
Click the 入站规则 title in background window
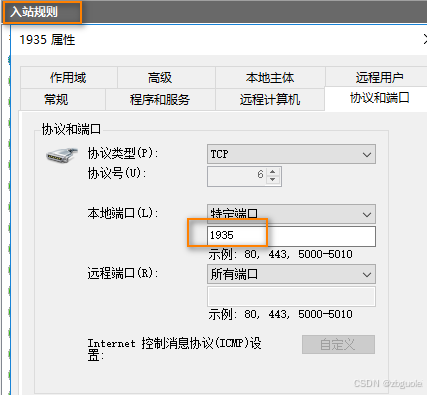coord(34,12)
